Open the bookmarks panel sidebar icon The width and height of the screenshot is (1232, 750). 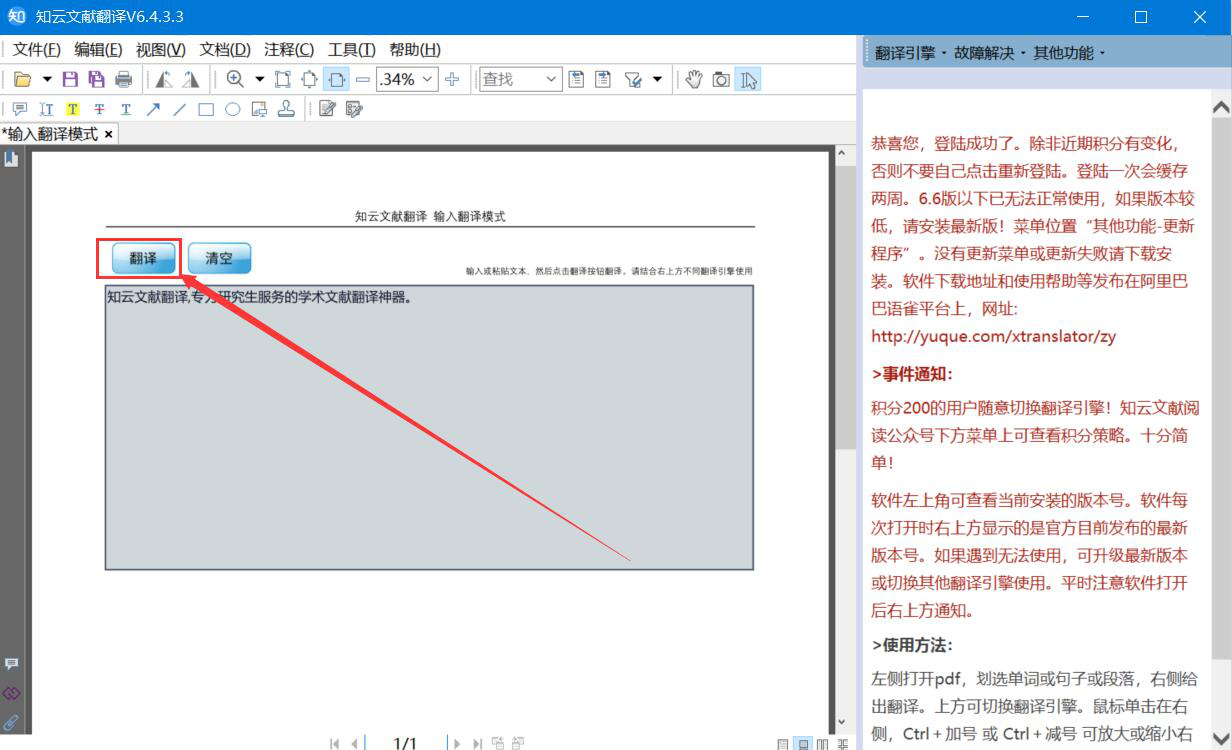11,159
